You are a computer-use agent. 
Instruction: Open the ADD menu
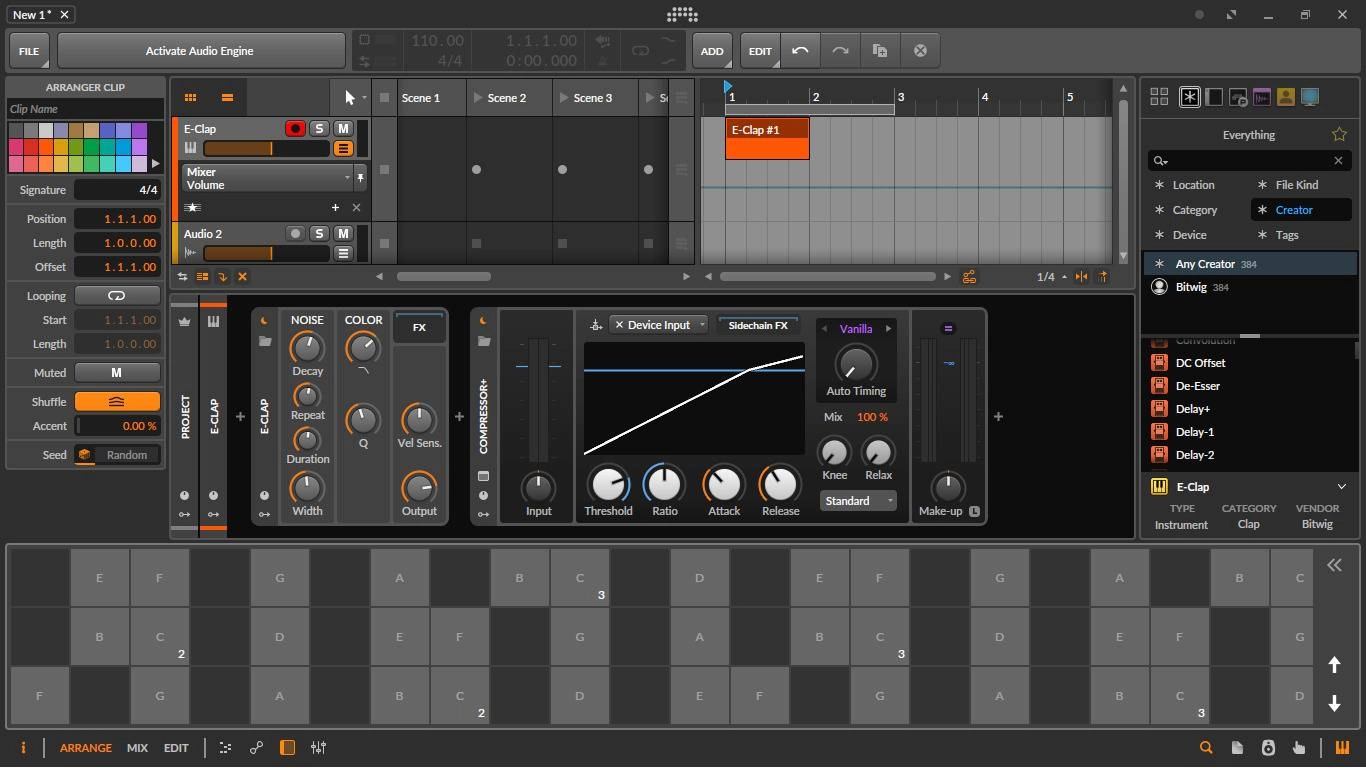712,51
